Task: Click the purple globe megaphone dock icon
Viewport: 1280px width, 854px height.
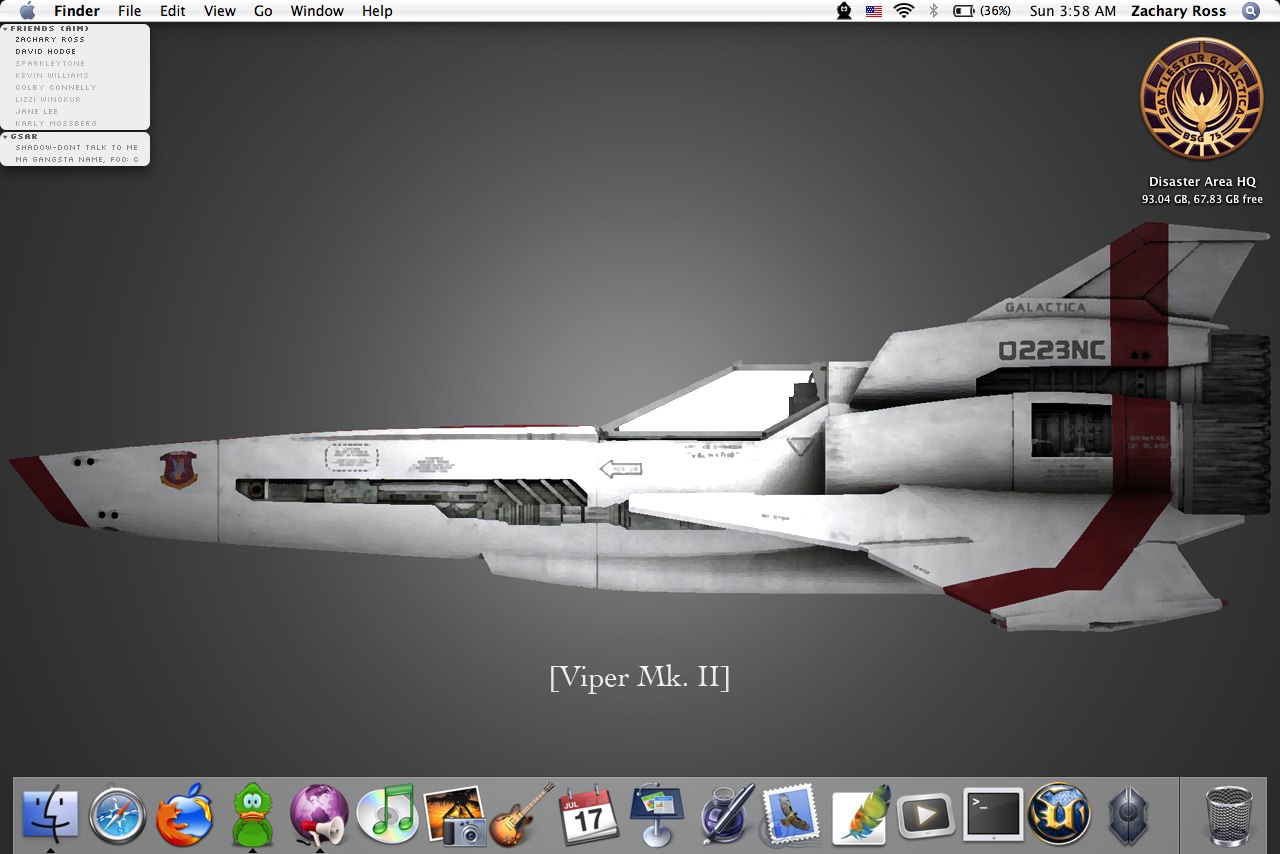Action: (x=319, y=814)
